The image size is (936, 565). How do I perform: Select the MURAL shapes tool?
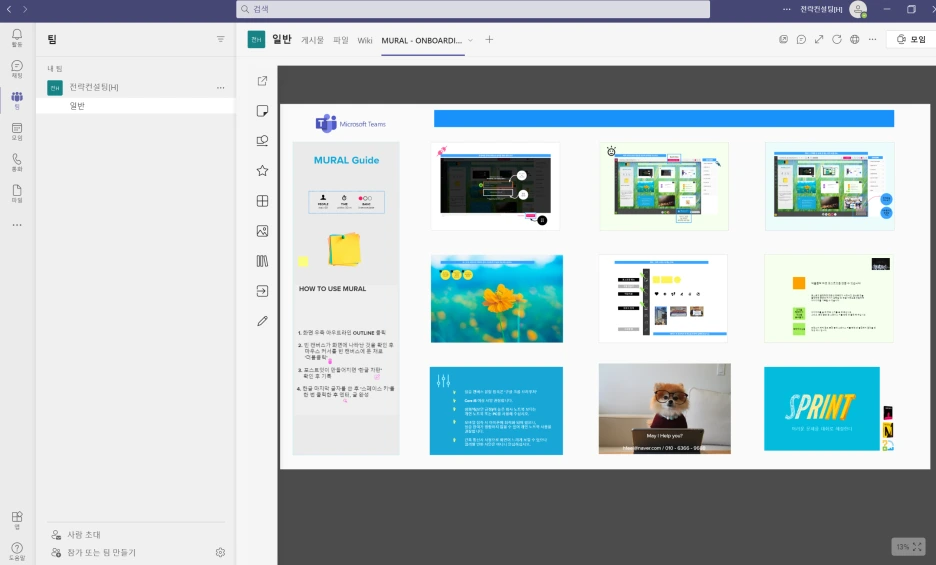[x=262, y=140]
